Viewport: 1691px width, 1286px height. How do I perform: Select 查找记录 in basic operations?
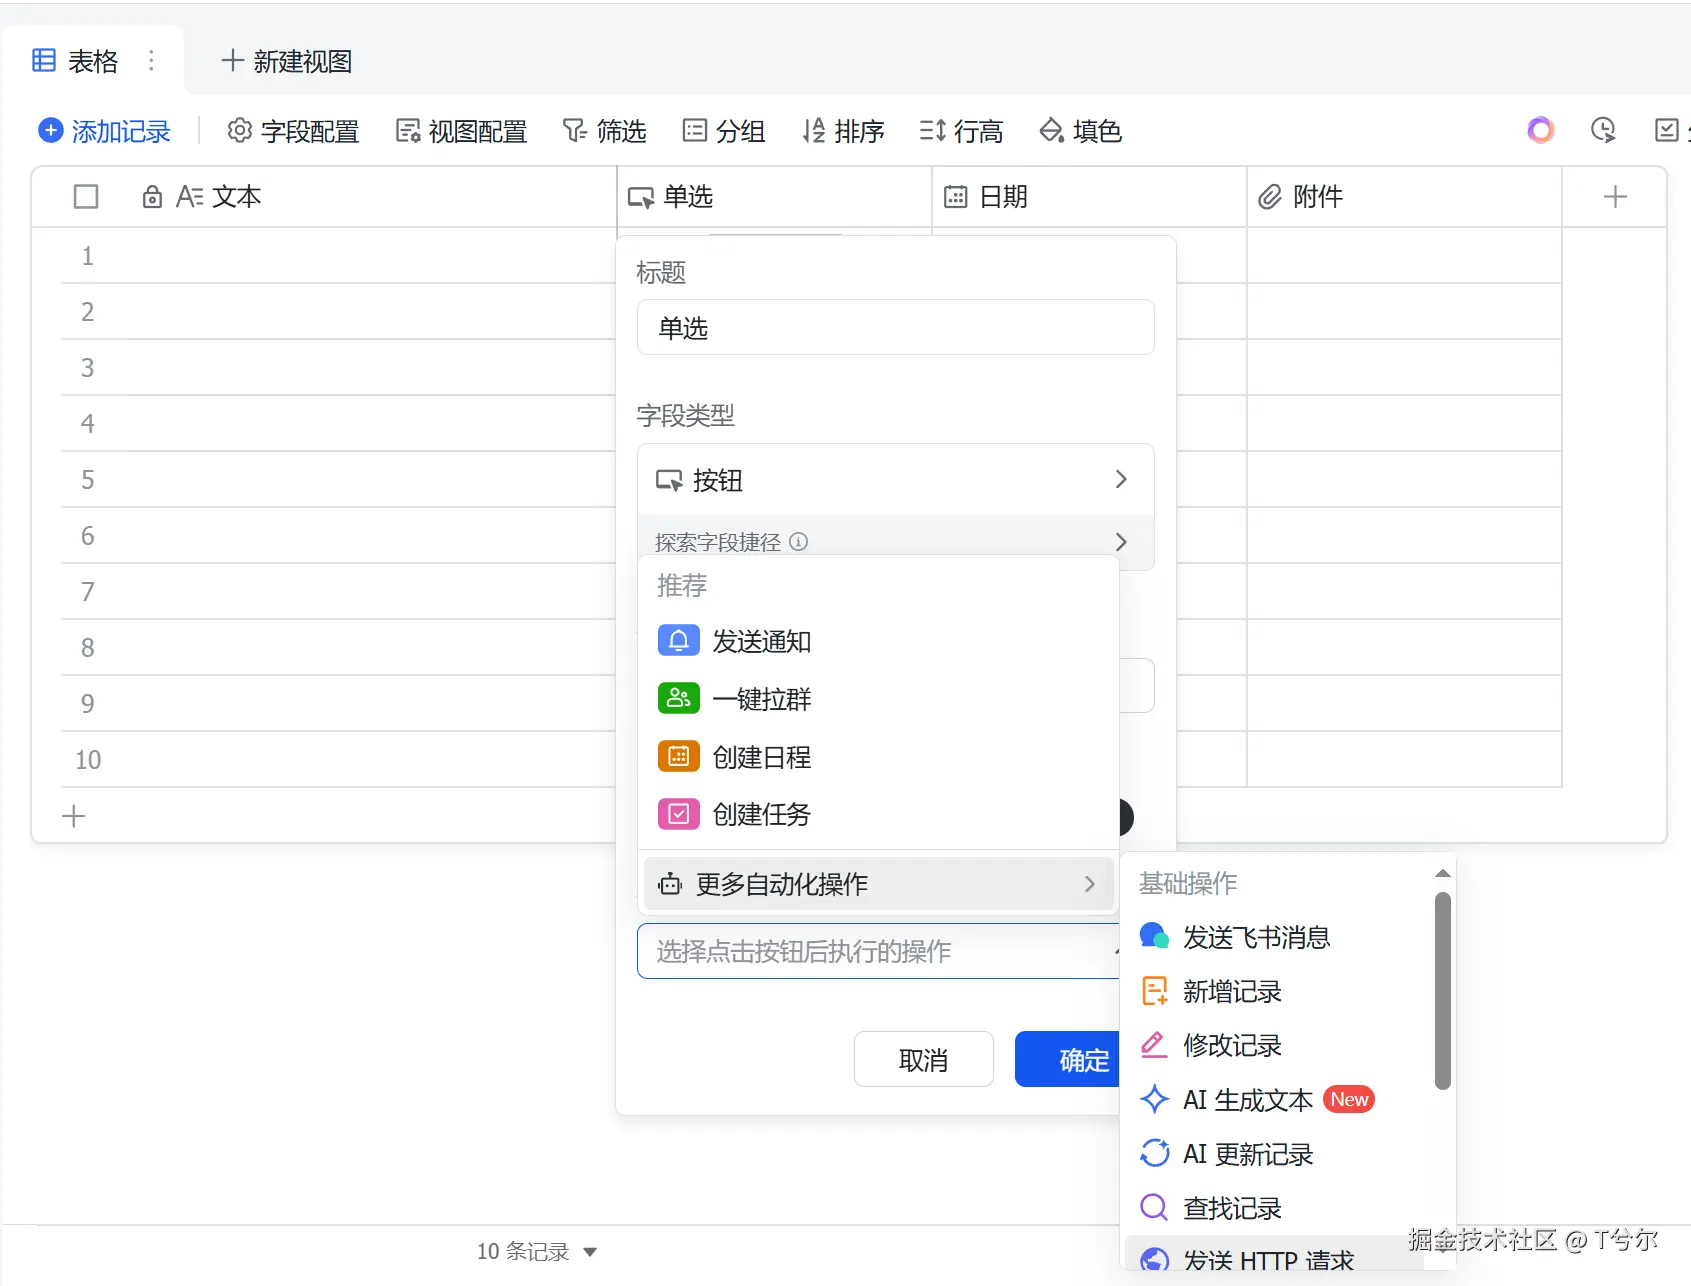point(1276,1208)
